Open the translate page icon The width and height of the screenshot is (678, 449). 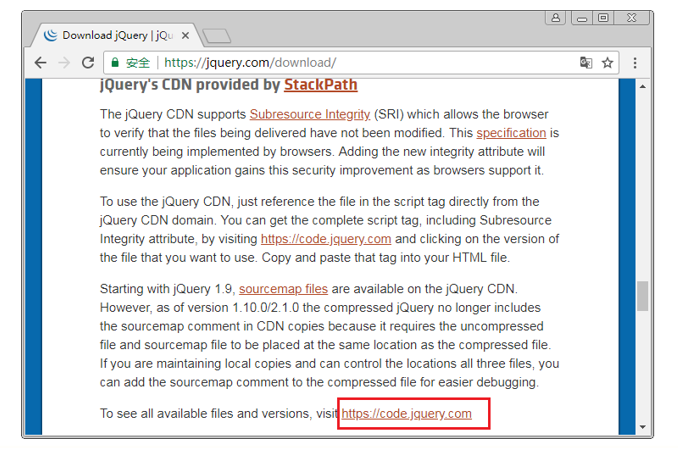pos(586,63)
